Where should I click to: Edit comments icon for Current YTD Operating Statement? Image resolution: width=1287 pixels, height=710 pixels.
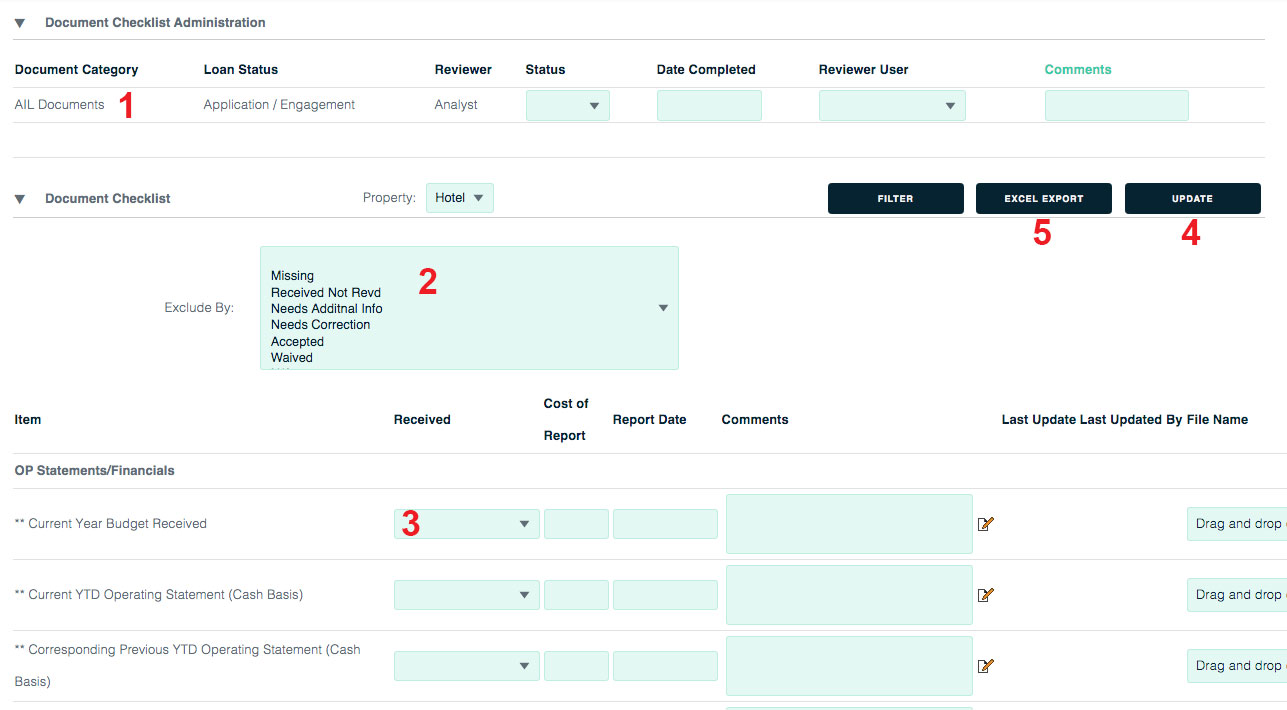986,595
